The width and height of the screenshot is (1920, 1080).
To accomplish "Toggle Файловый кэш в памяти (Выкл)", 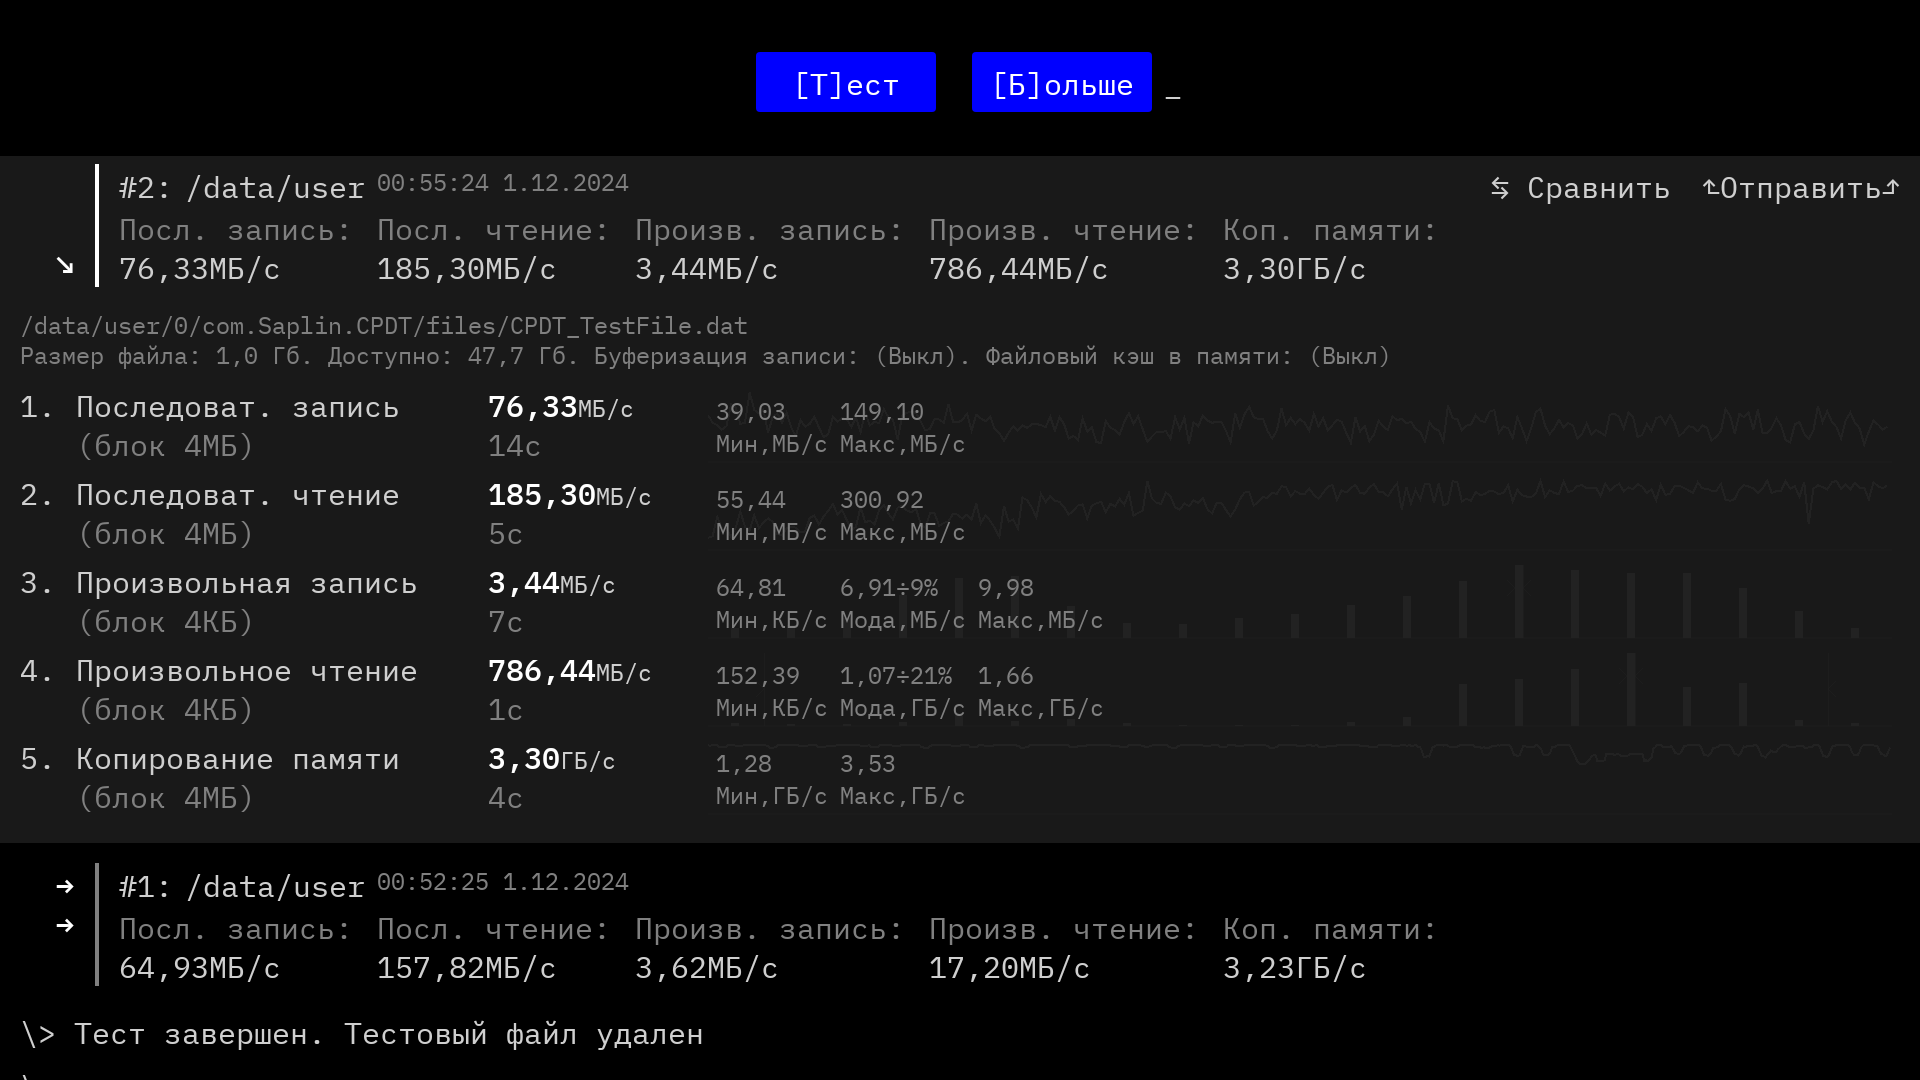I will coord(1349,357).
